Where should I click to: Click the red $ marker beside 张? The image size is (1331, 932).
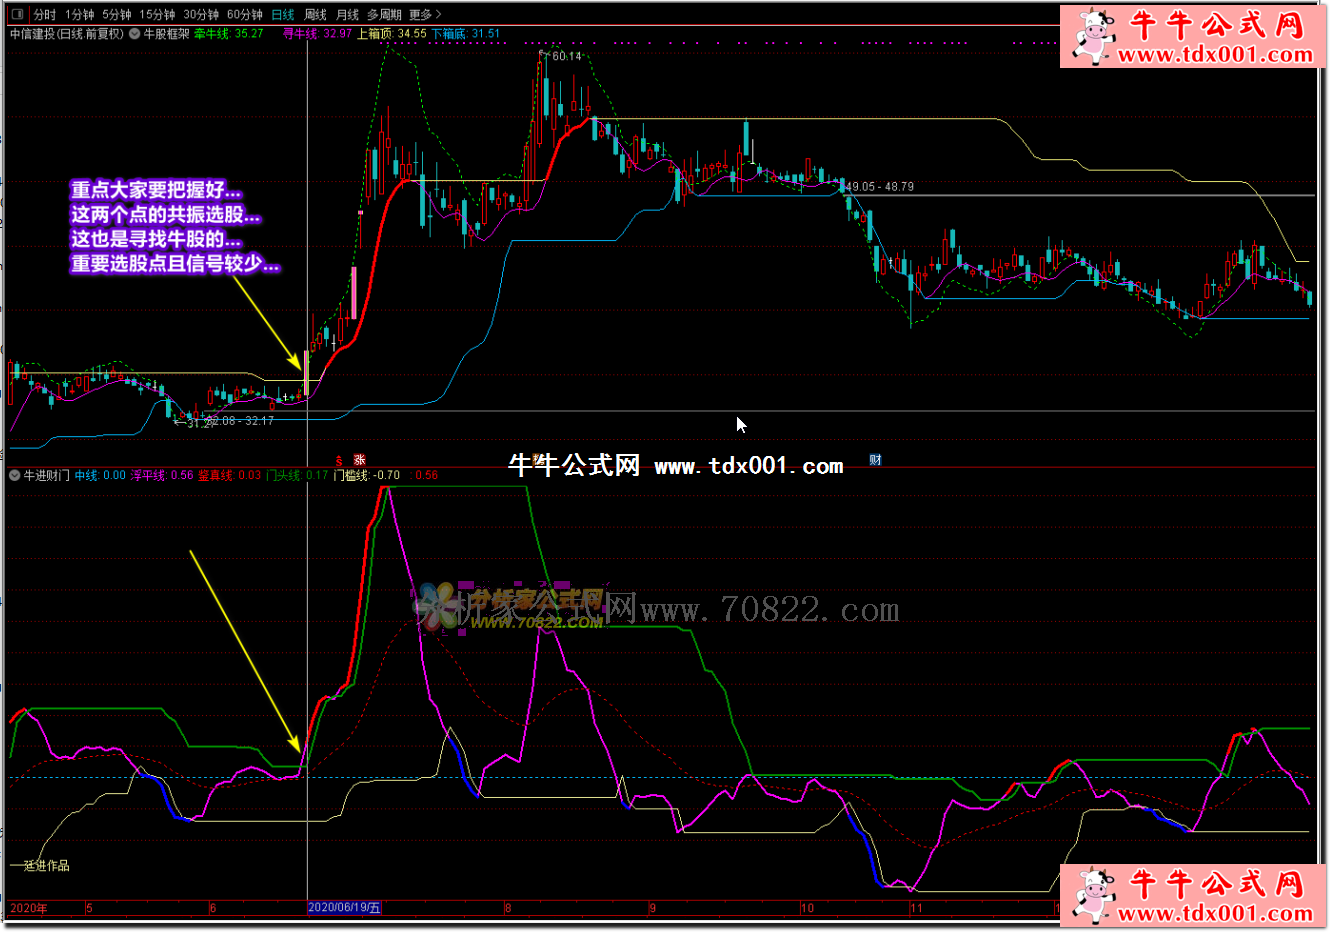pyautogui.click(x=339, y=460)
